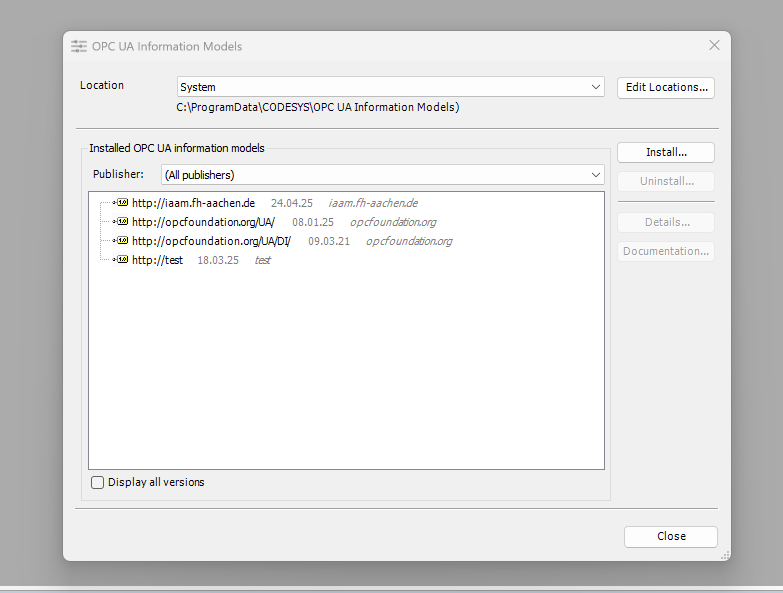Close the dialog using the title bar X
This screenshot has width=783, height=593.
point(714,45)
